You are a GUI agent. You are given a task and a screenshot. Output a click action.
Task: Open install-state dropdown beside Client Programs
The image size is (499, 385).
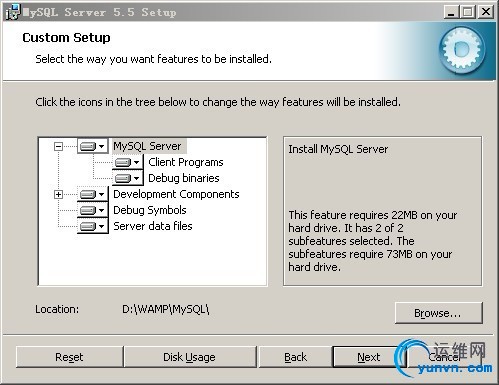(x=128, y=162)
